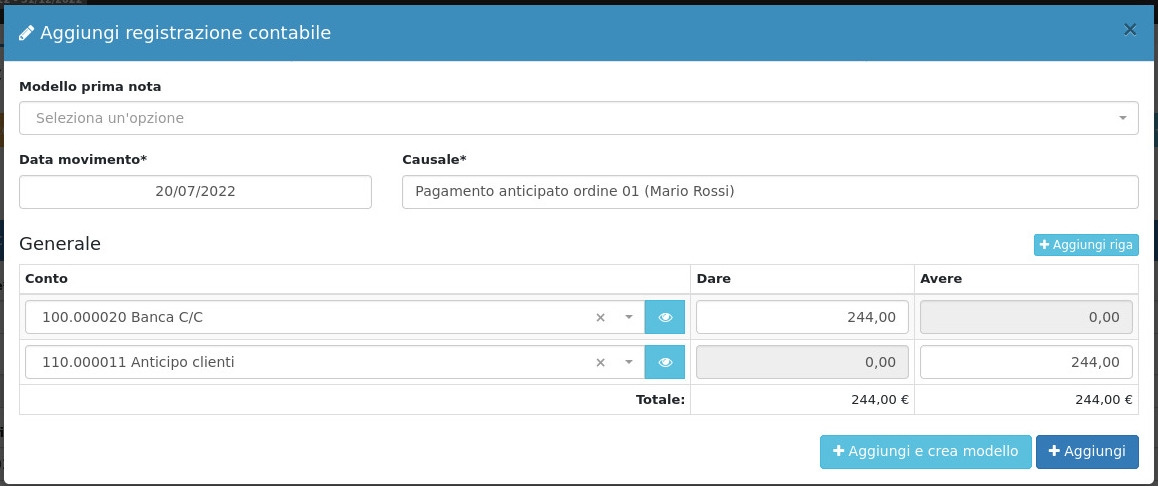Focus the Data movimento date field

point(195,192)
